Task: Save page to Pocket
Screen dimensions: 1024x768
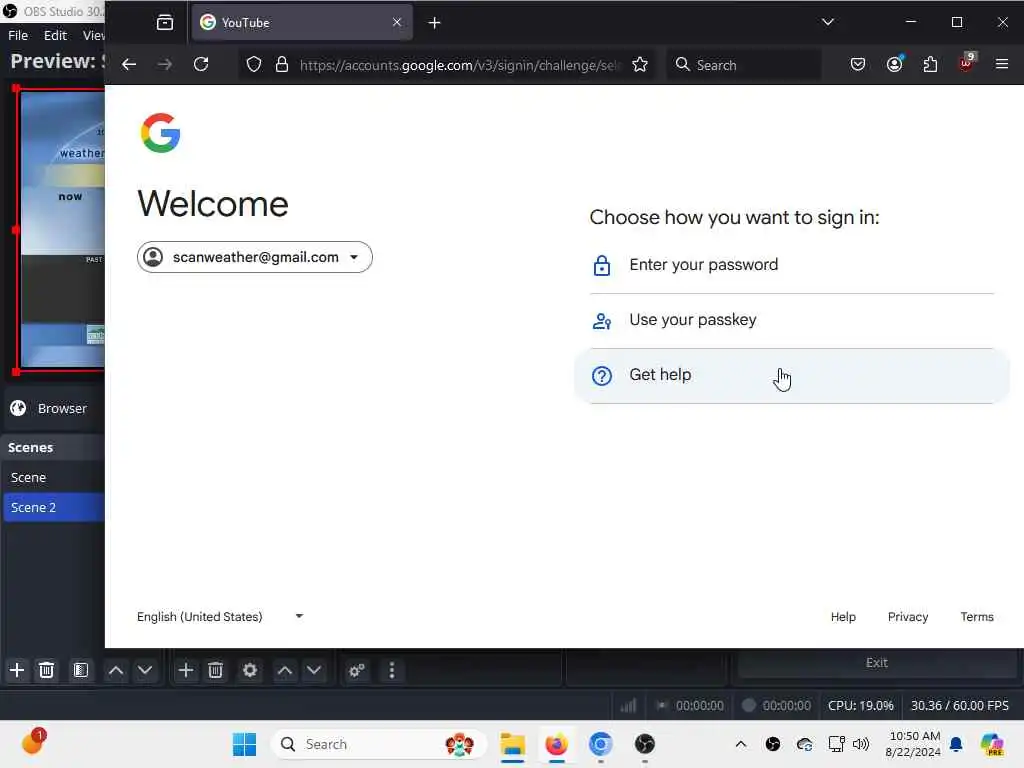Action: pyautogui.click(x=858, y=64)
